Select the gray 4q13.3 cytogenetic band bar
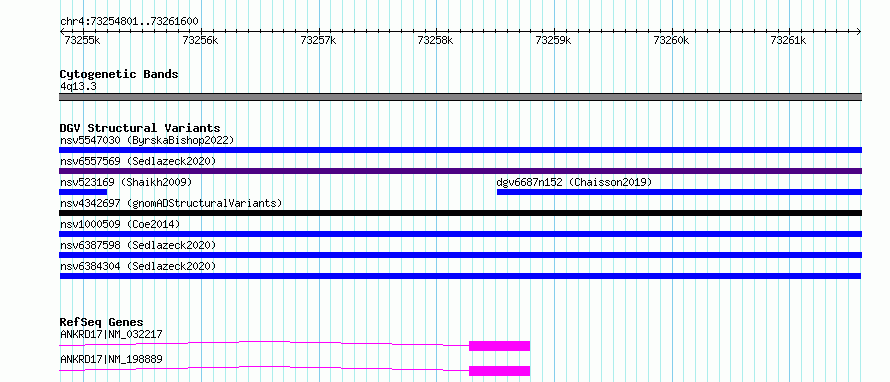The width and height of the screenshot is (890, 382). (x=460, y=97)
